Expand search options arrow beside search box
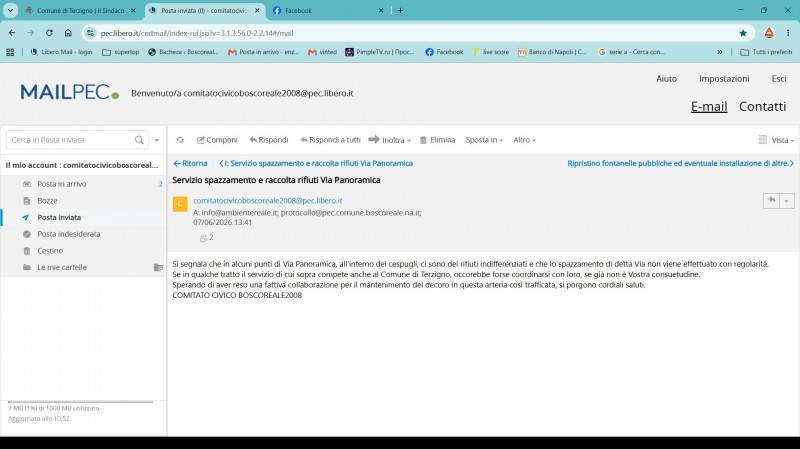The height and width of the screenshot is (450, 800). [x=157, y=140]
